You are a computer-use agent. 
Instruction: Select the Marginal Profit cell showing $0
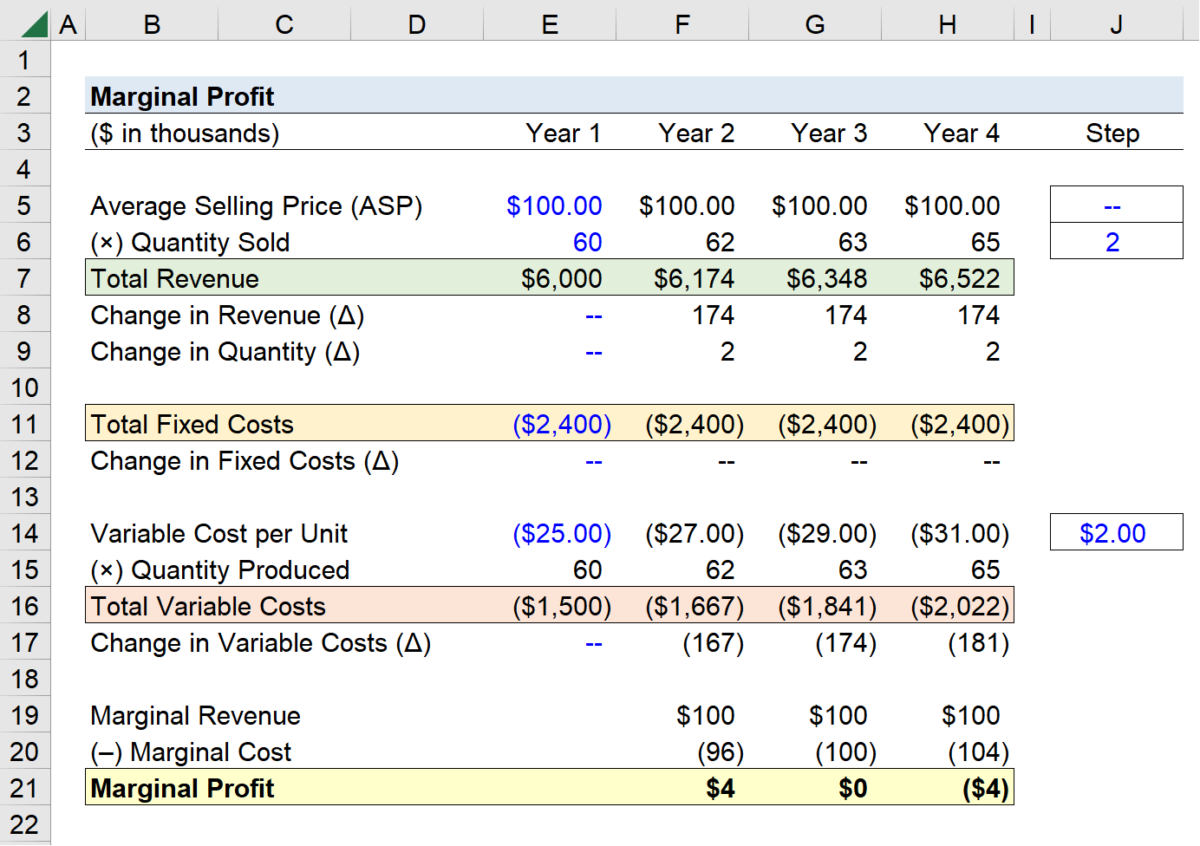coord(814,788)
